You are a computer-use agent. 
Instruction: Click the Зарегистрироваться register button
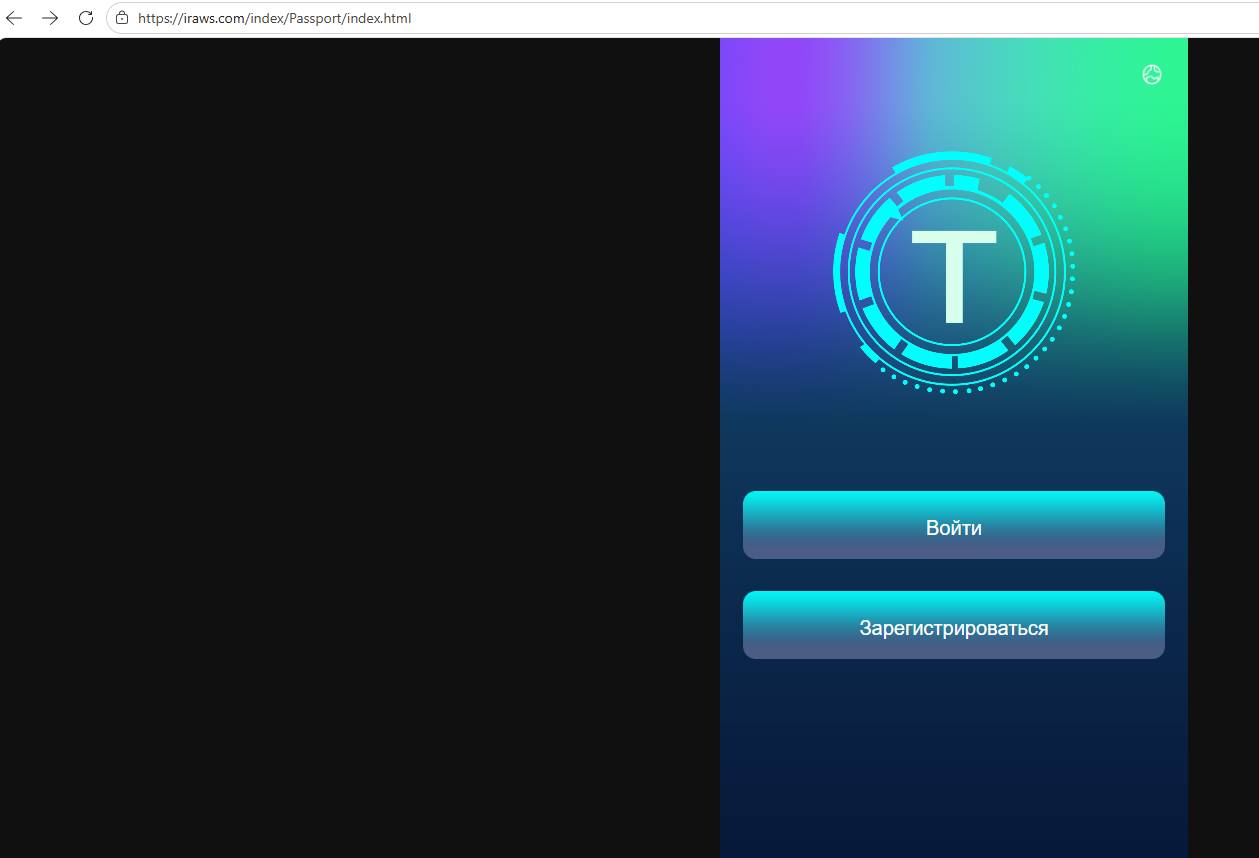pos(954,625)
